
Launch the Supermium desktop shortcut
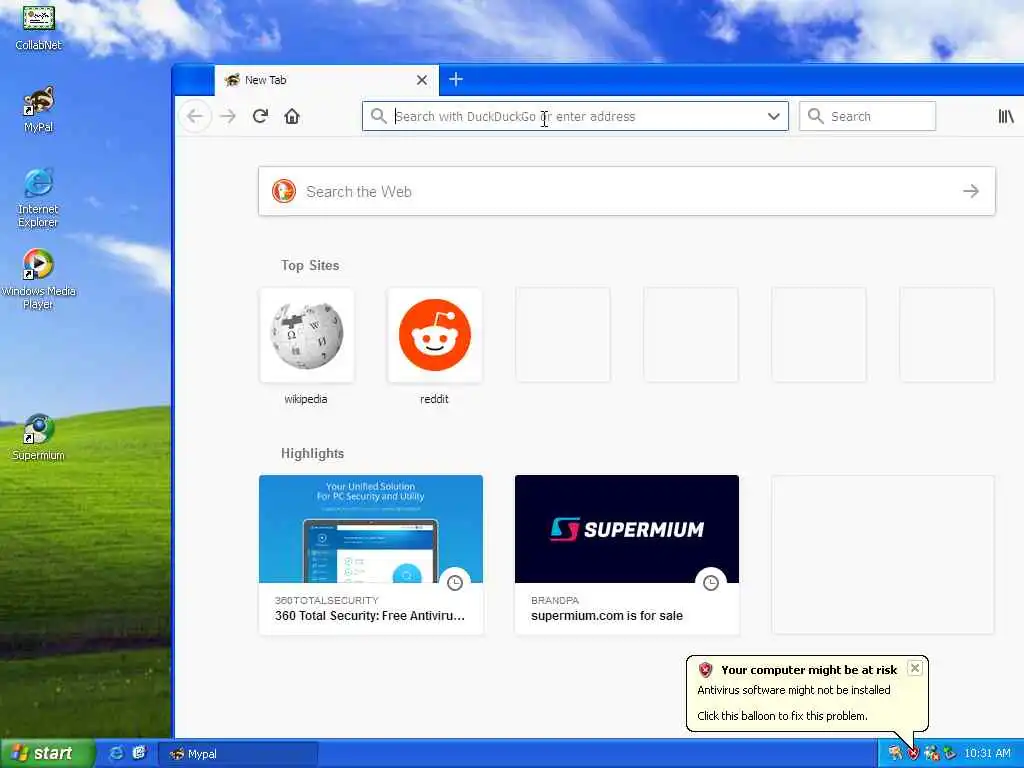tap(39, 438)
